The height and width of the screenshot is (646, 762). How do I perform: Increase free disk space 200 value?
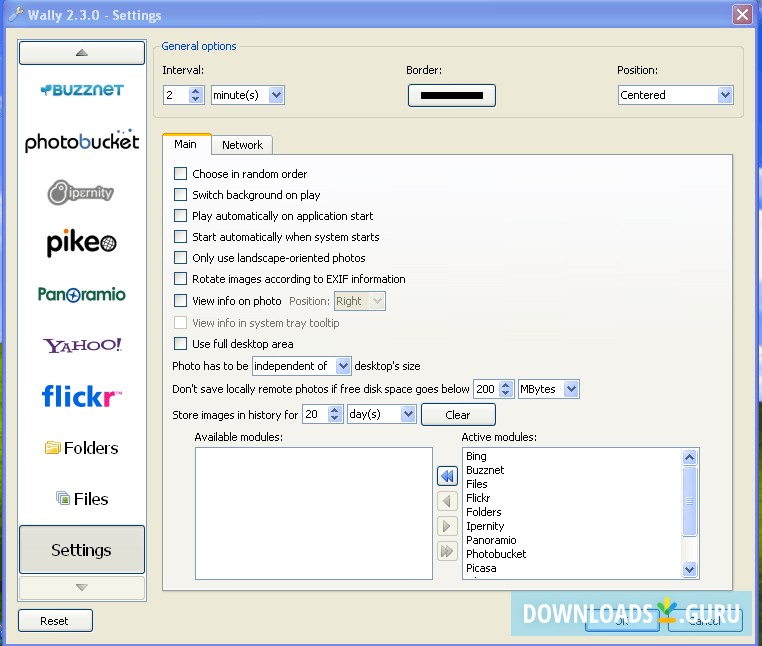(x=506, y=384)
